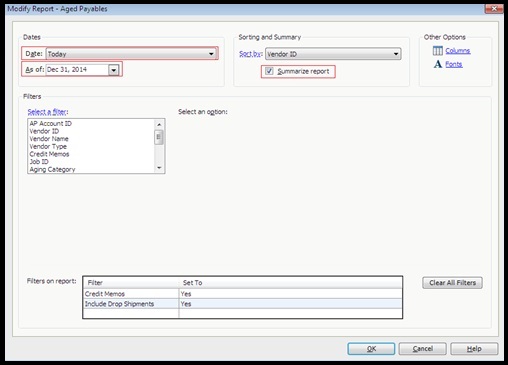Screen dimensions: 508x365
Task: Click filter list scroll down arrow
Action: [x=159, y=168]
